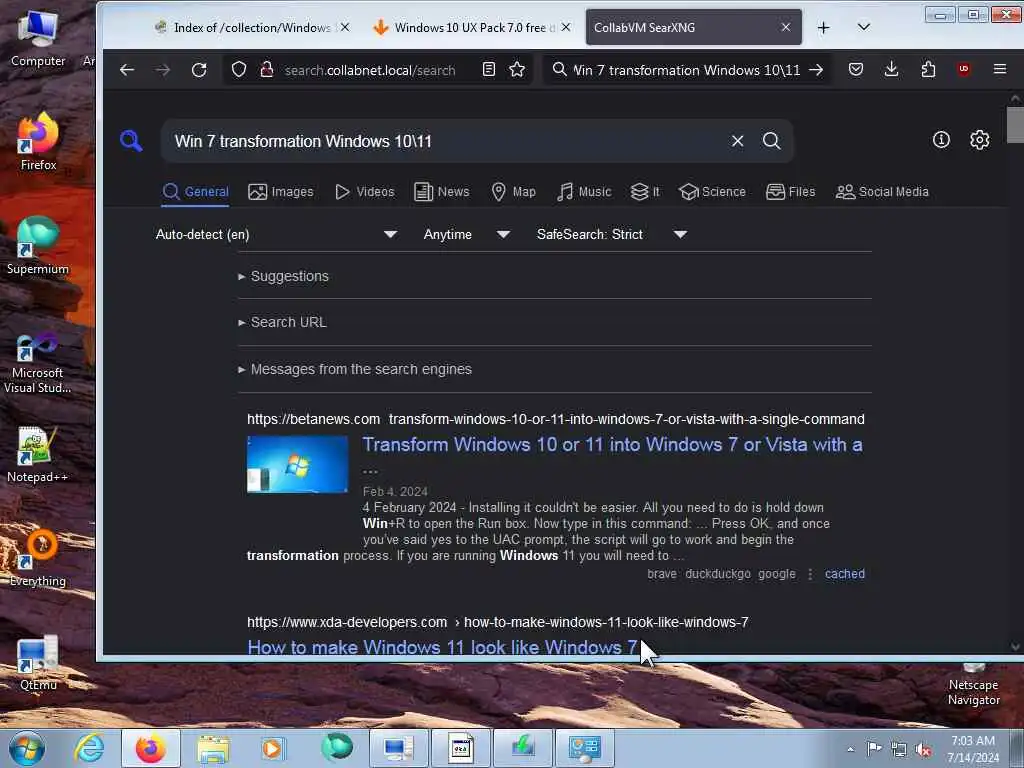Viewport: 1024px width, 768px height.
Task: Open a new browser tab
Action: pyautogui.click(x=824, y=27)
